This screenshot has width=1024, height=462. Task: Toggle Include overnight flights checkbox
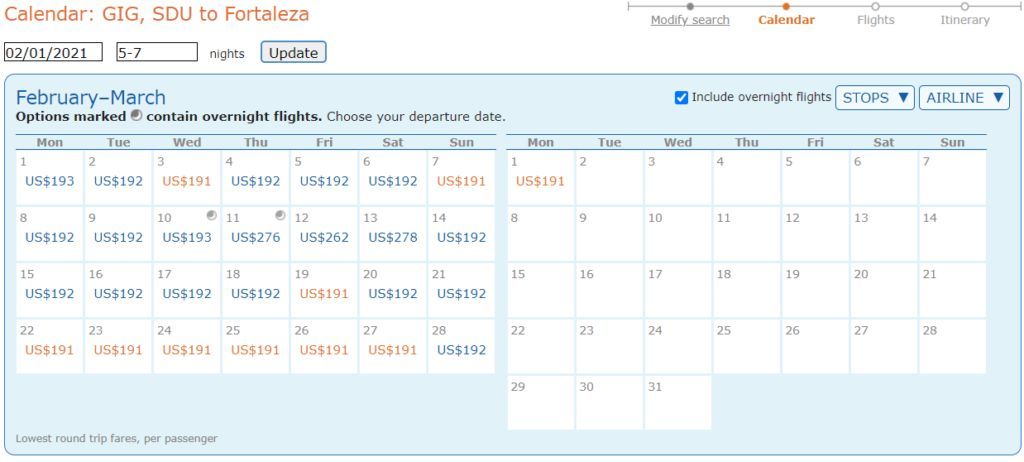point(681,97)
